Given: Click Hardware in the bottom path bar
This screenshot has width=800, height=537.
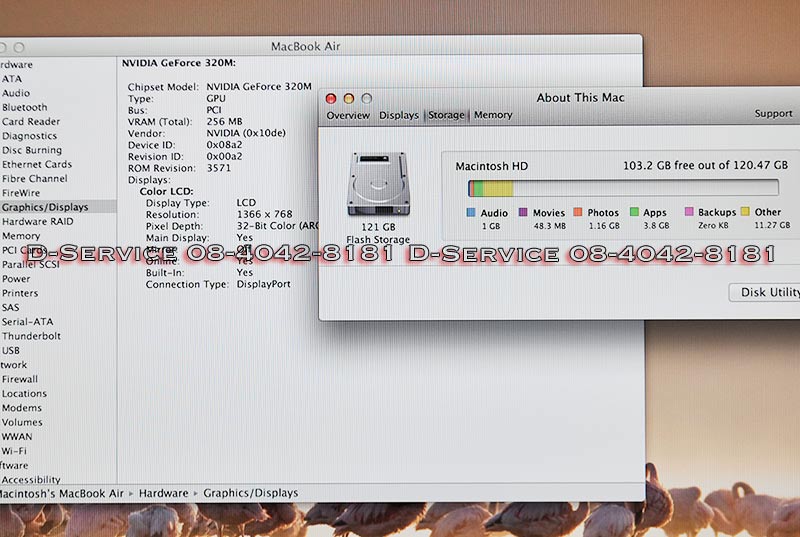Looking at the screenshot, I should coord(163,493).
